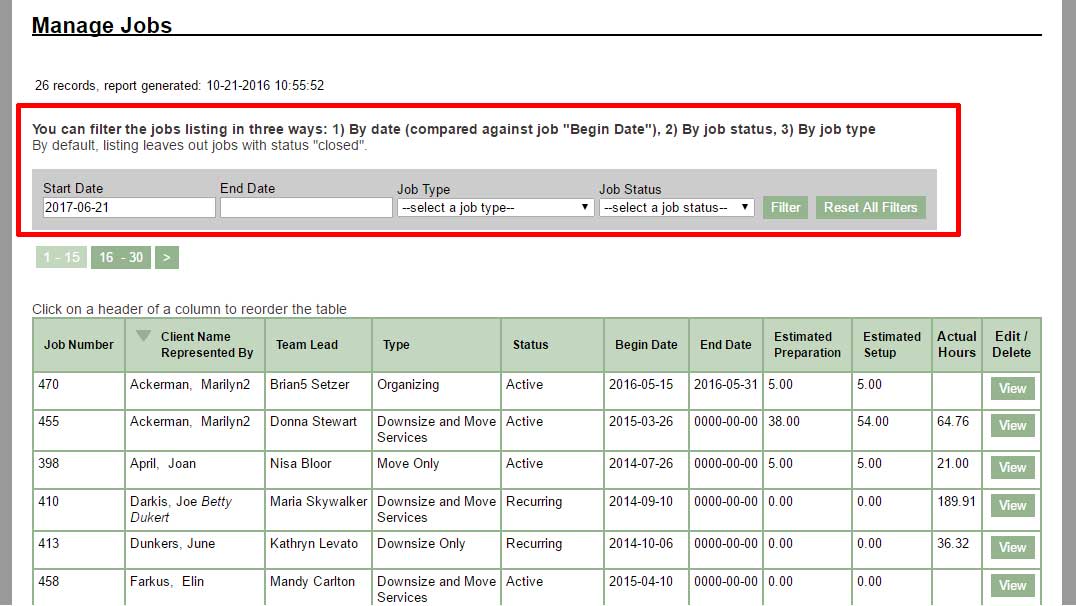Click Reset All Filters button
The height and width of the screenshot is (606, 1076).
pyautogui.click(x=870, y=207)
